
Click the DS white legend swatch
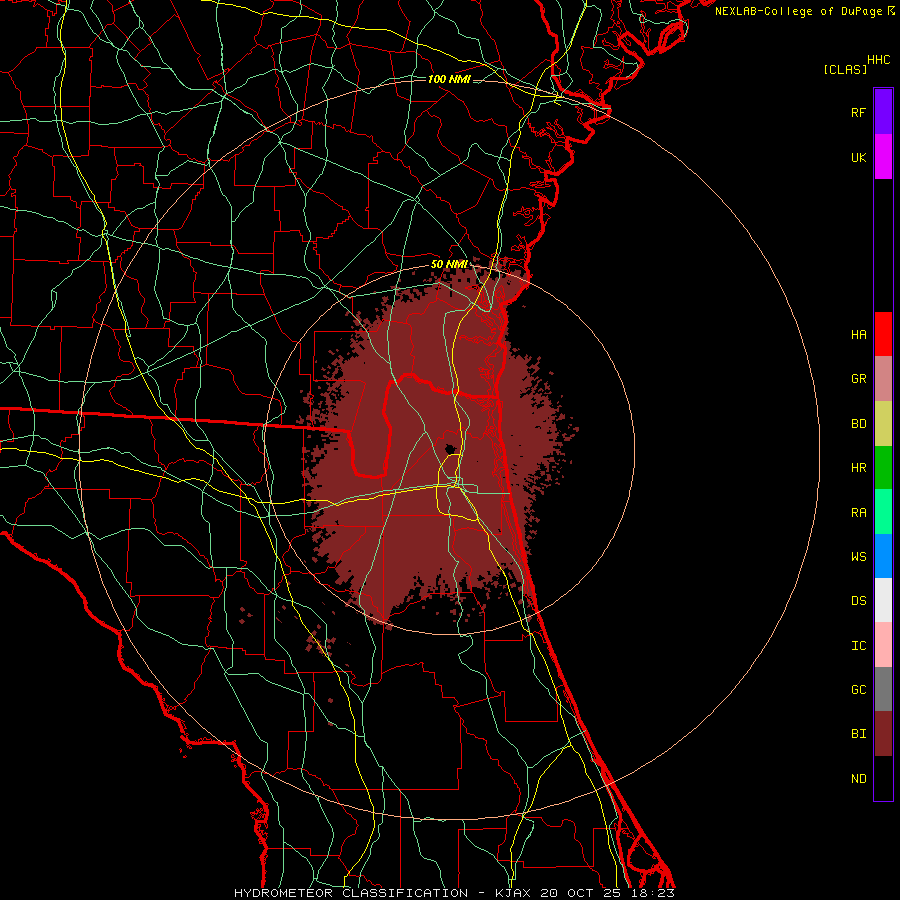click(883, 600)
